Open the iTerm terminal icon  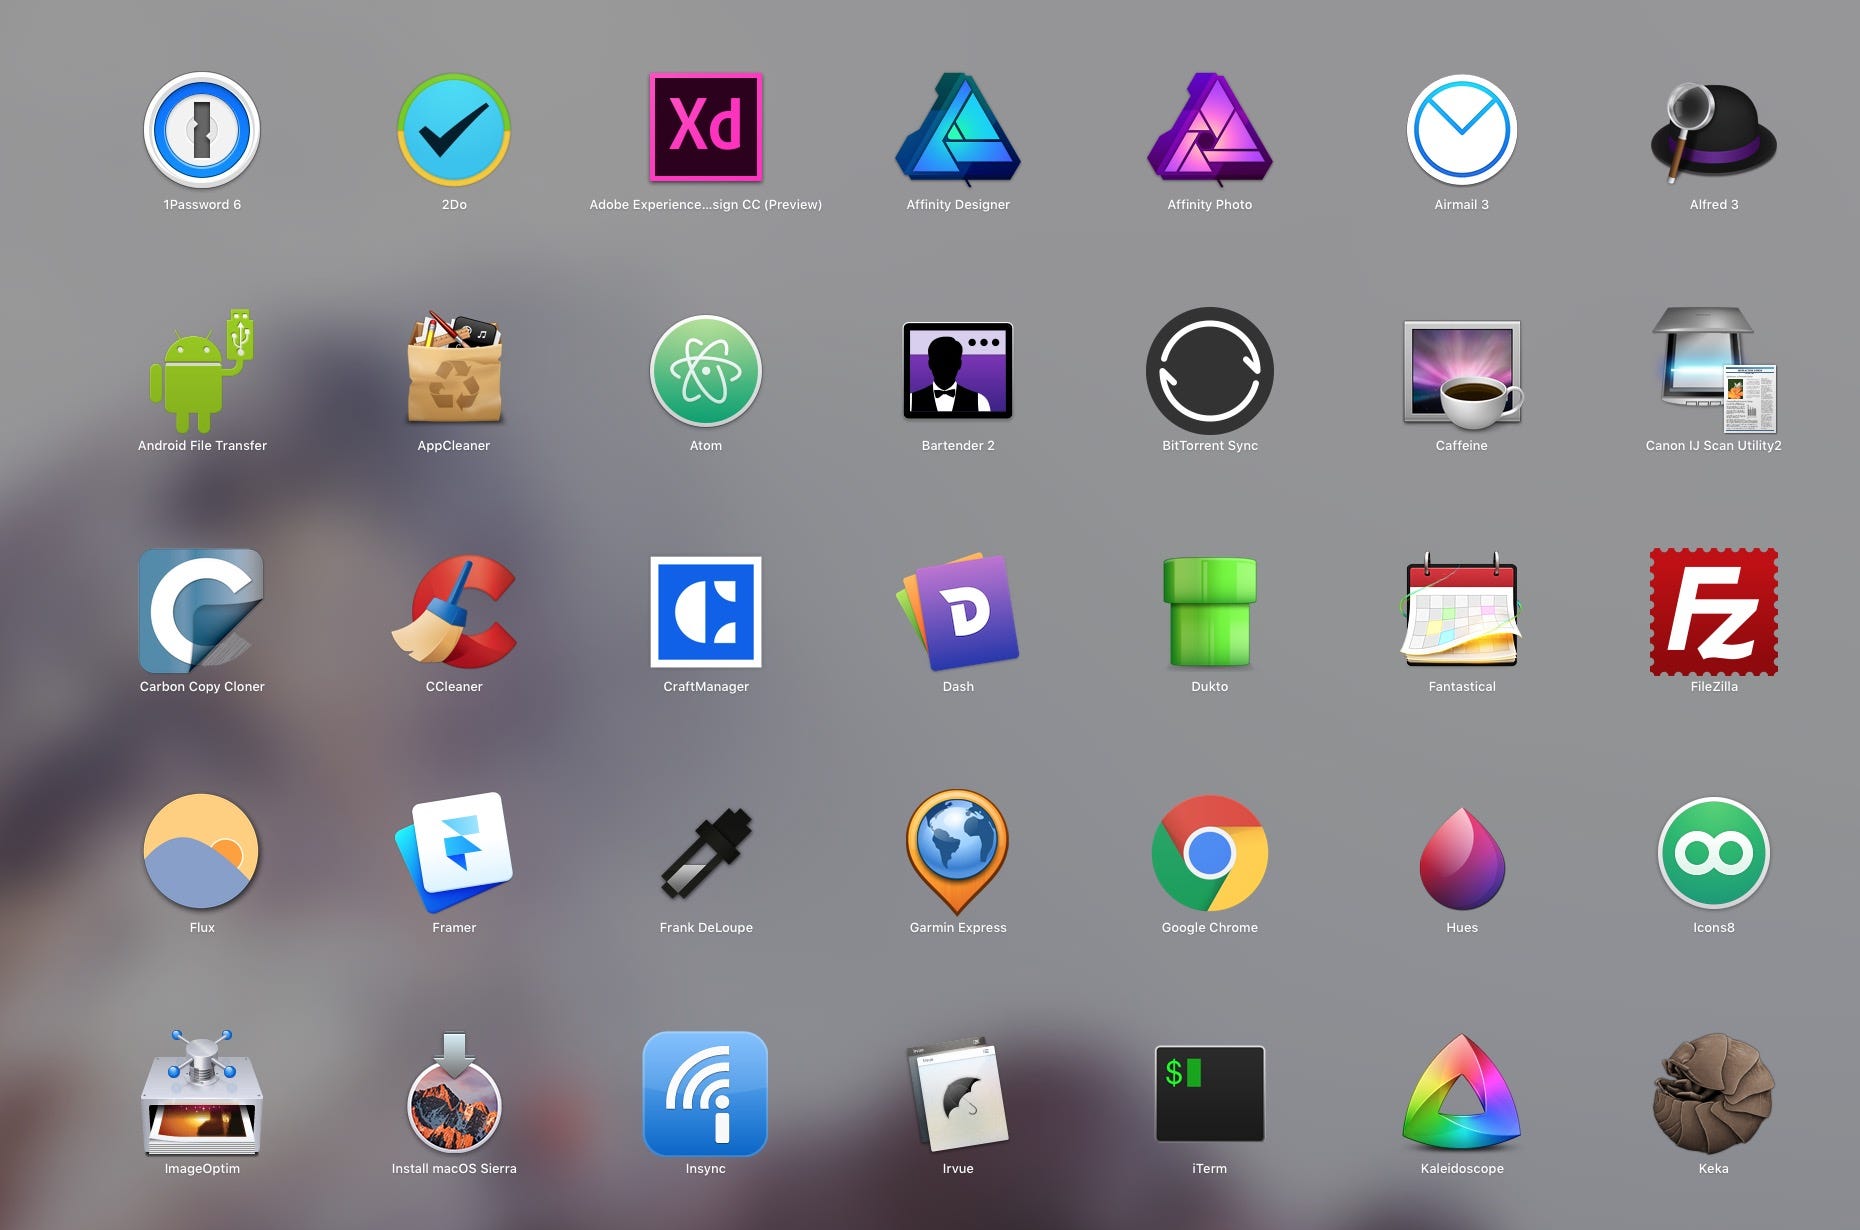(x=1210, y=1094)
